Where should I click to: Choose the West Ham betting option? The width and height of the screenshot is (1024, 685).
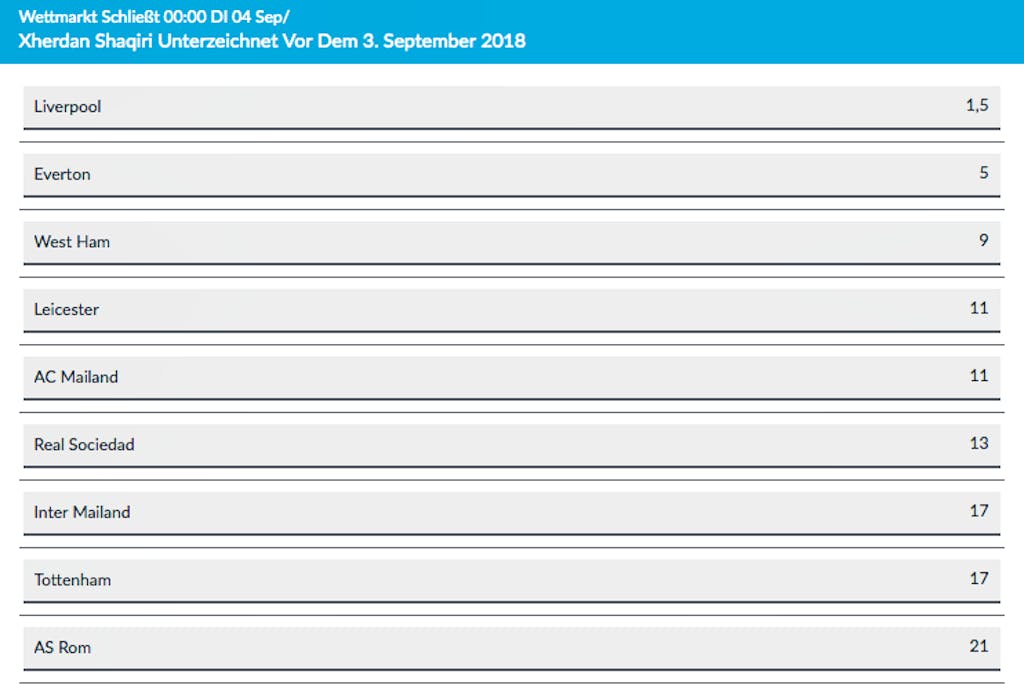pyautogui.click(x=511, y=242)
